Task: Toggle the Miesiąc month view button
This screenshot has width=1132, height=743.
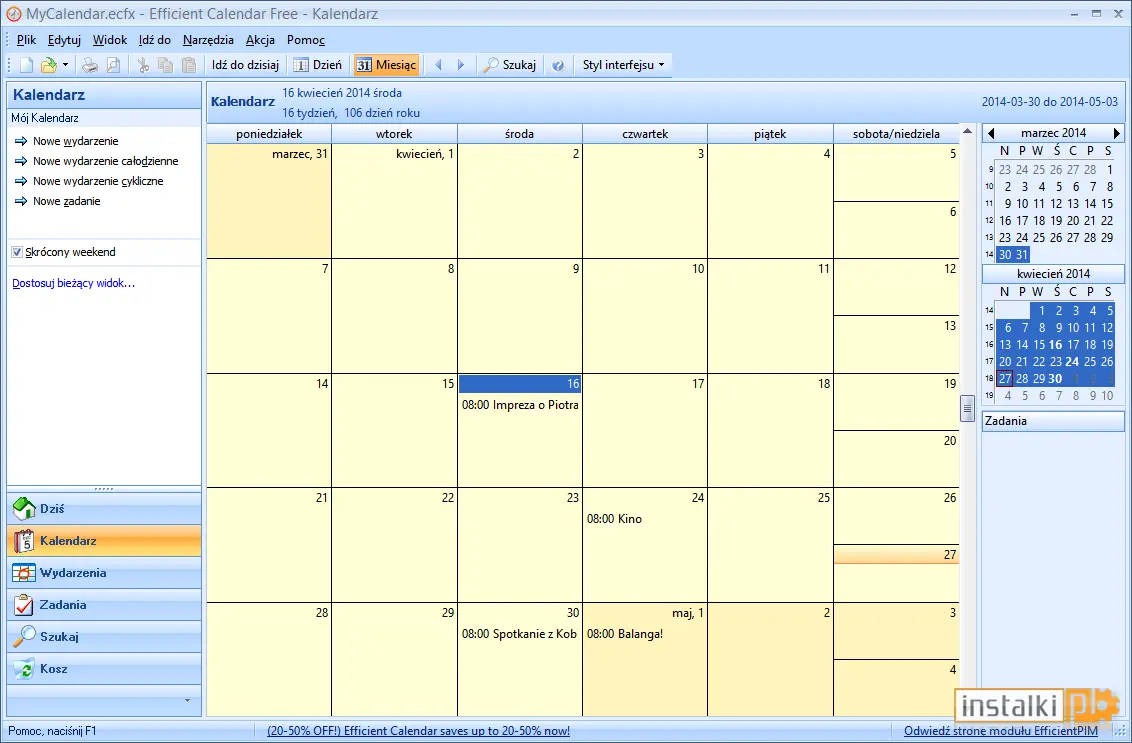Action: (386, 65)
